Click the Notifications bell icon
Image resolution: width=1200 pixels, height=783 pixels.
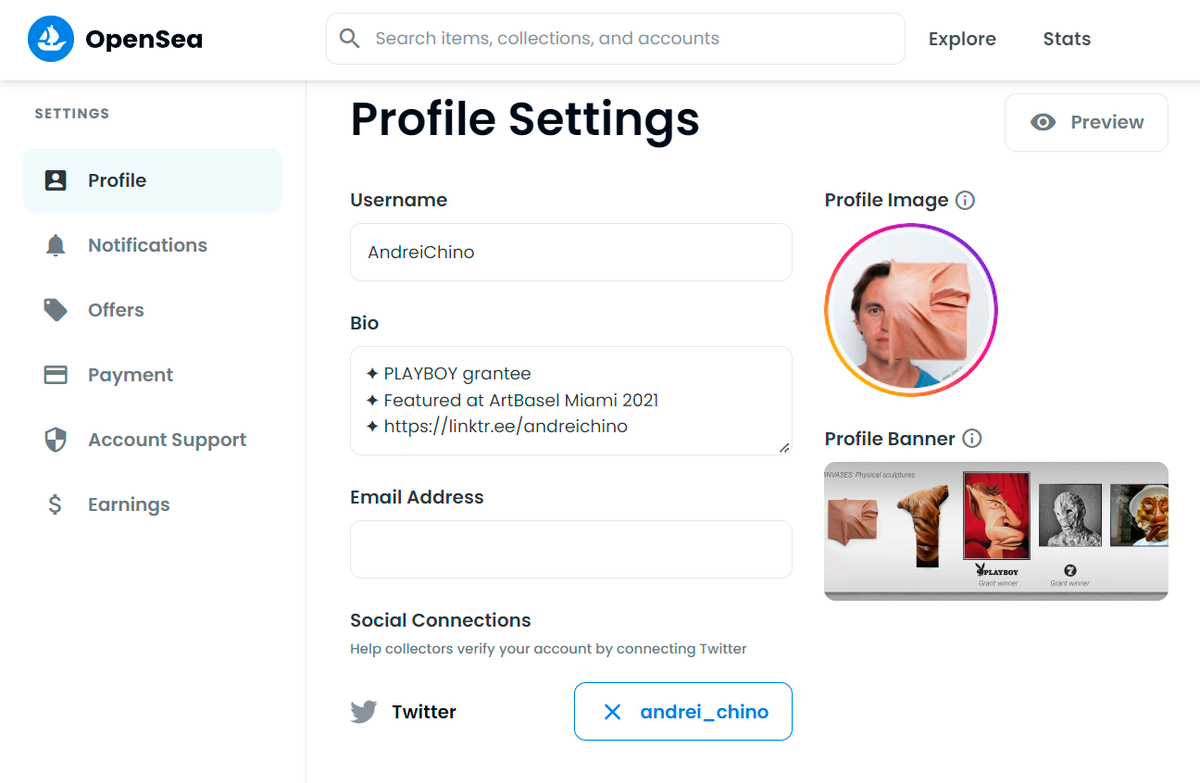point(56,245)
